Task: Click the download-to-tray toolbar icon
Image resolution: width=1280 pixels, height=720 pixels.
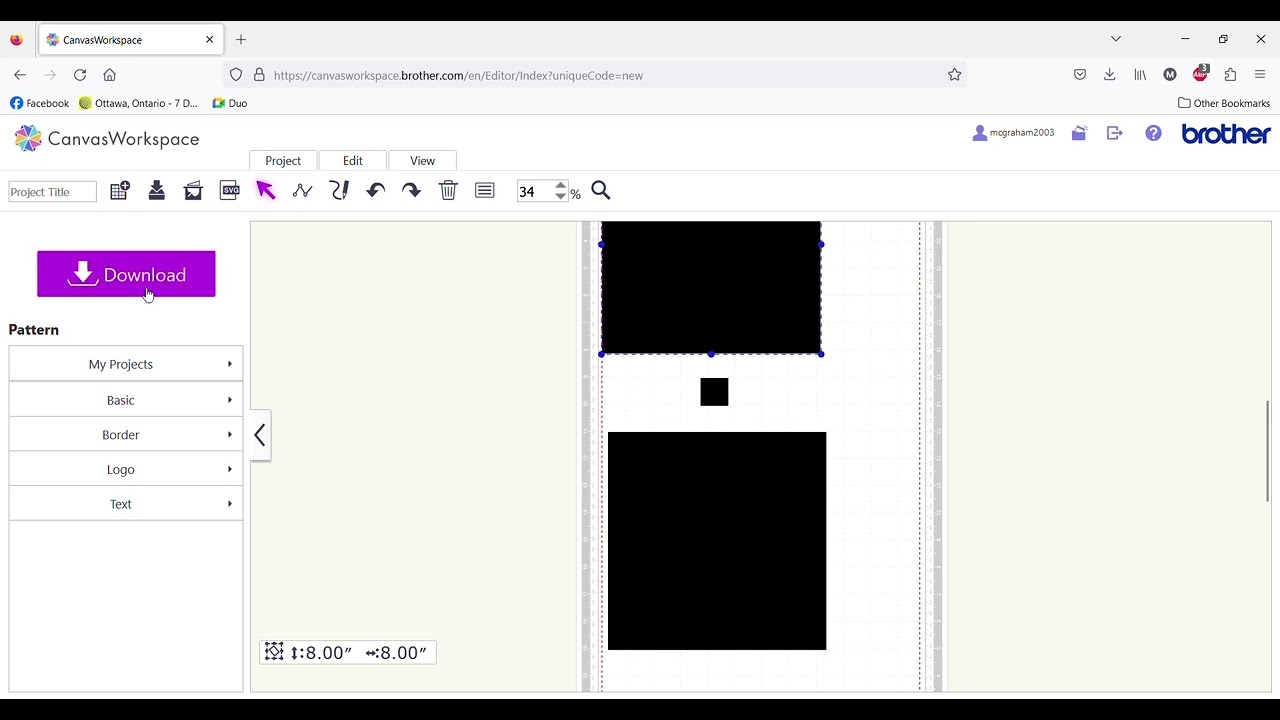Action: tap(156, 191)
